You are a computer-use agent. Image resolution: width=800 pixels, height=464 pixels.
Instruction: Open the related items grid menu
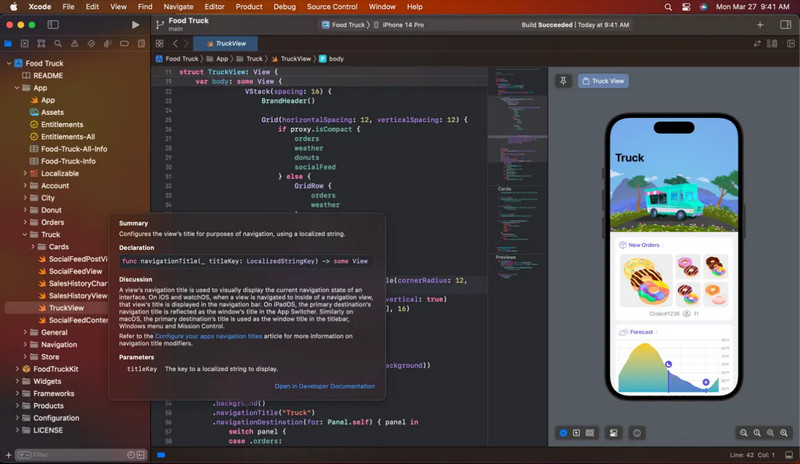coord(160,44)
